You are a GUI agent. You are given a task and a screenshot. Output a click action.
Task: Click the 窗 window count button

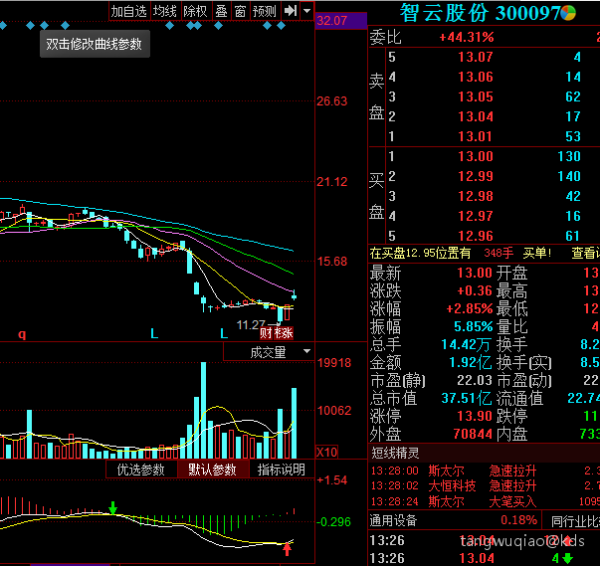point(240,11)
